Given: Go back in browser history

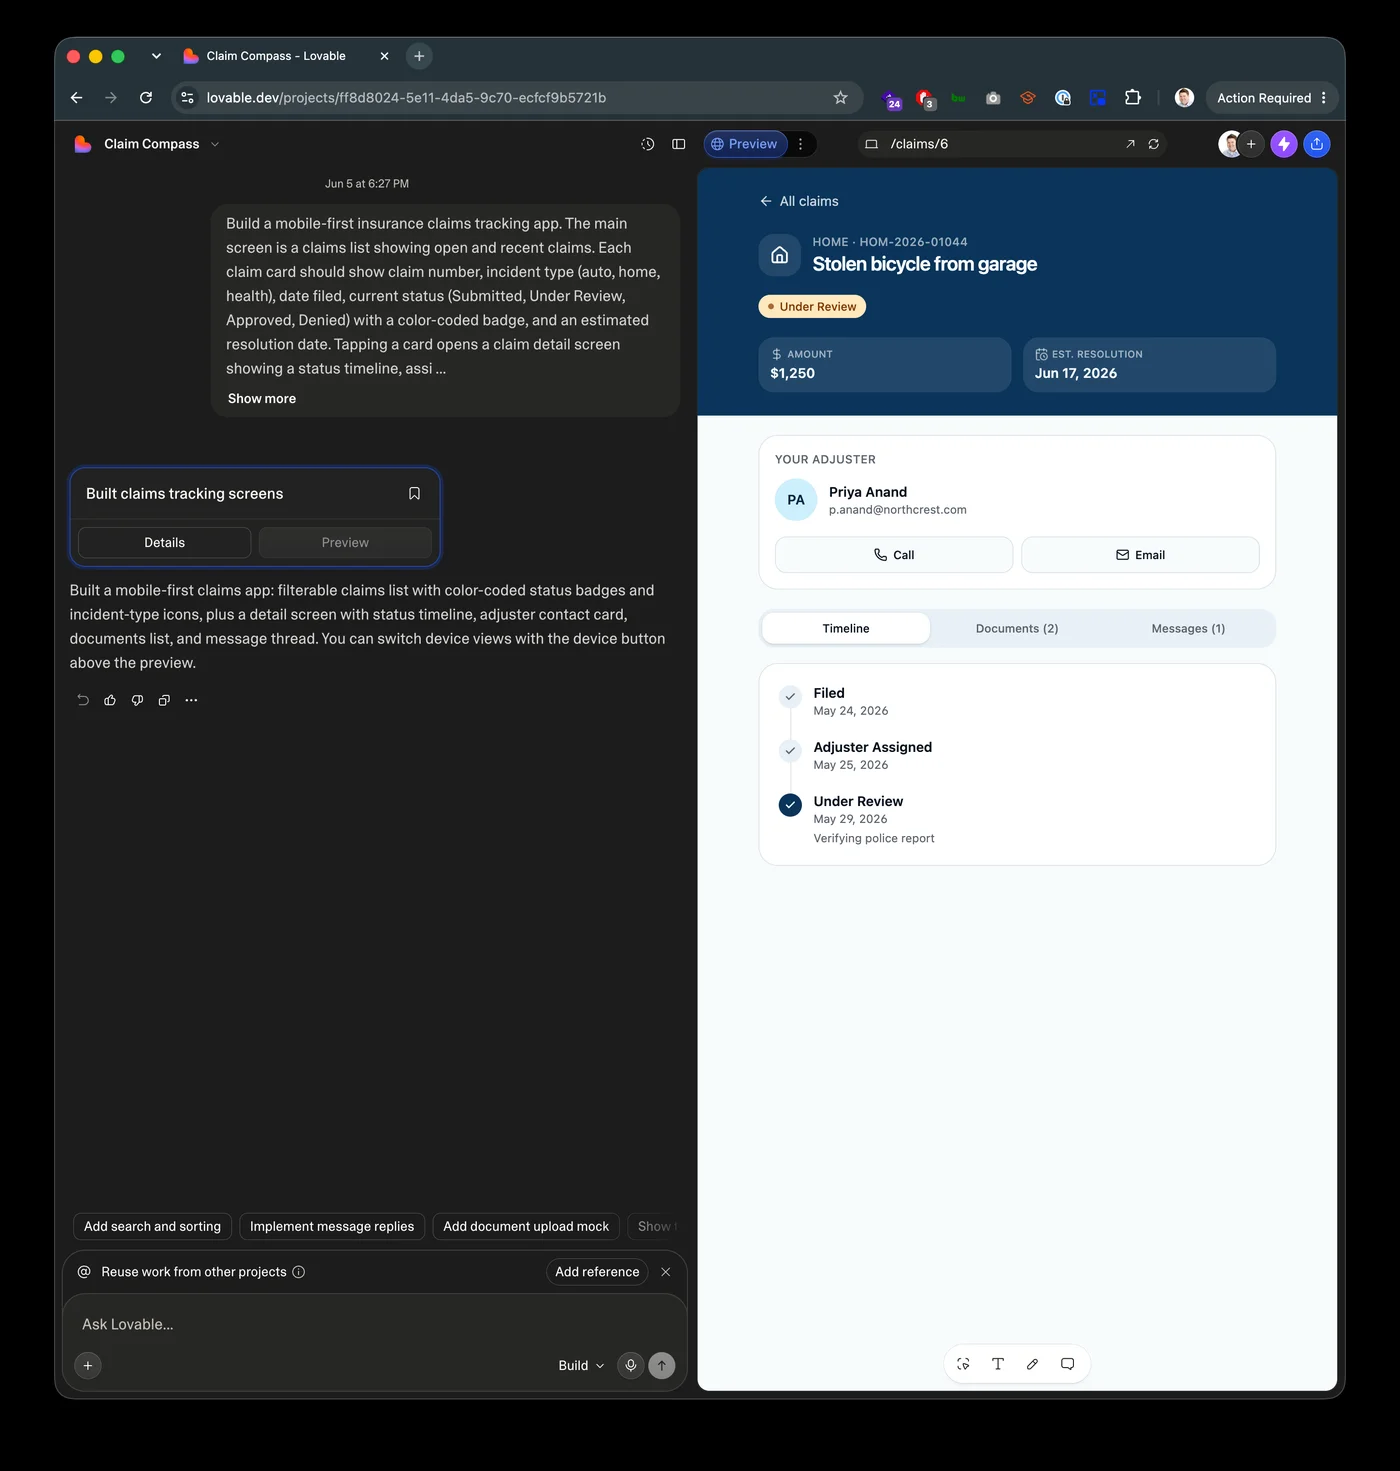Looking at the screenshot, I should pyautogui.click(x=77, y=98).
